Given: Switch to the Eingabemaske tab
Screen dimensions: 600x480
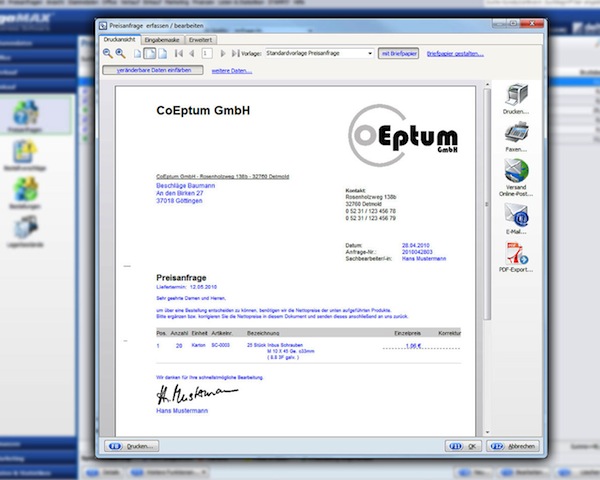Looking at the screenshot, I should 162,40.
